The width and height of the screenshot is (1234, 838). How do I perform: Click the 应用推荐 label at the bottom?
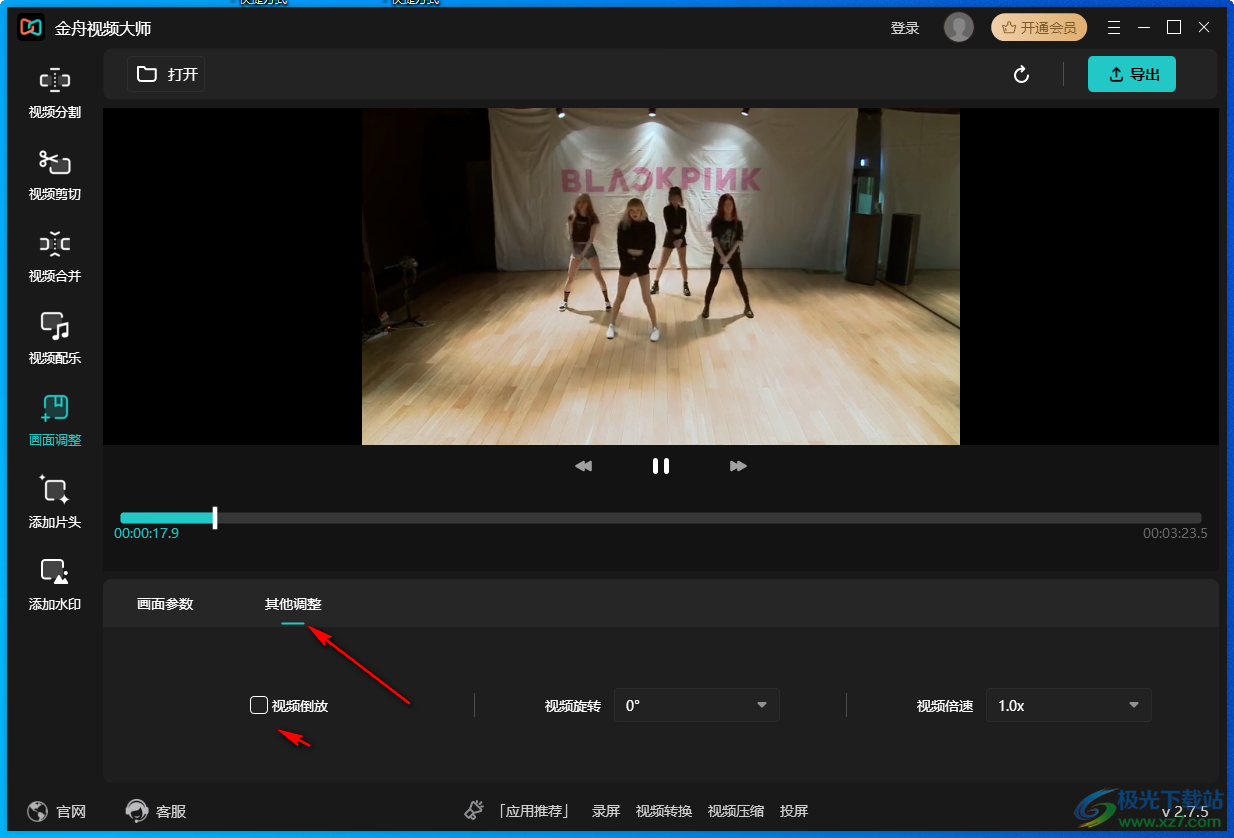[x=532, y=811]
